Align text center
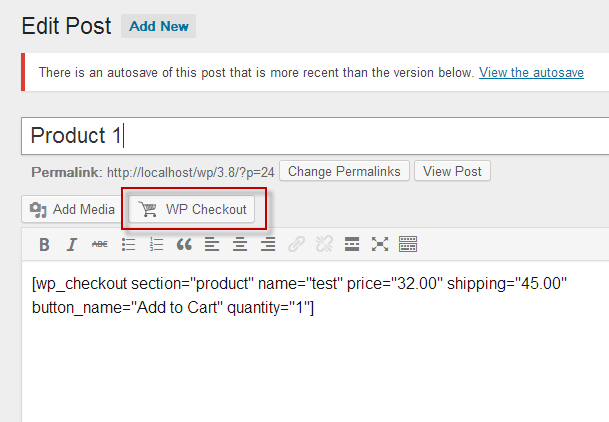This screenshot has height=422, width=609. [x=240, y=245]
